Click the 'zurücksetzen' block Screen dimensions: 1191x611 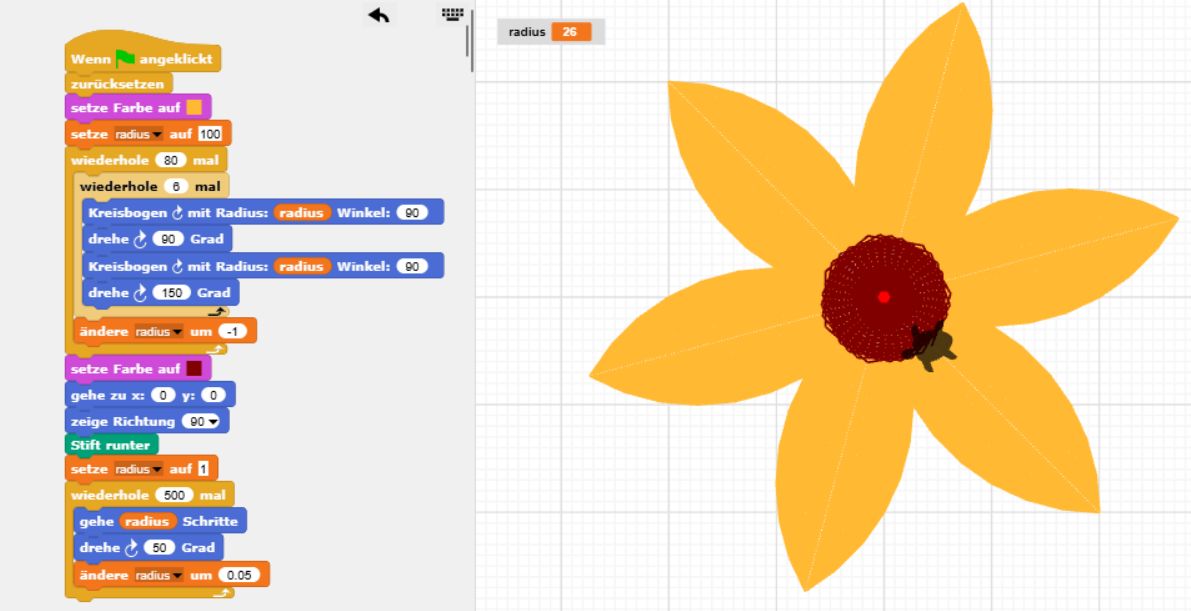117,84
